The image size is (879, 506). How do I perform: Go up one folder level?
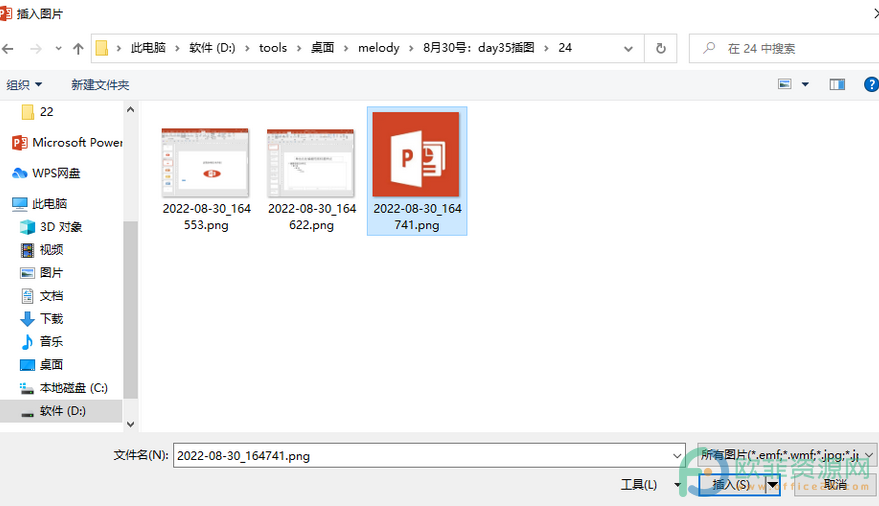[x=78, y=49]
